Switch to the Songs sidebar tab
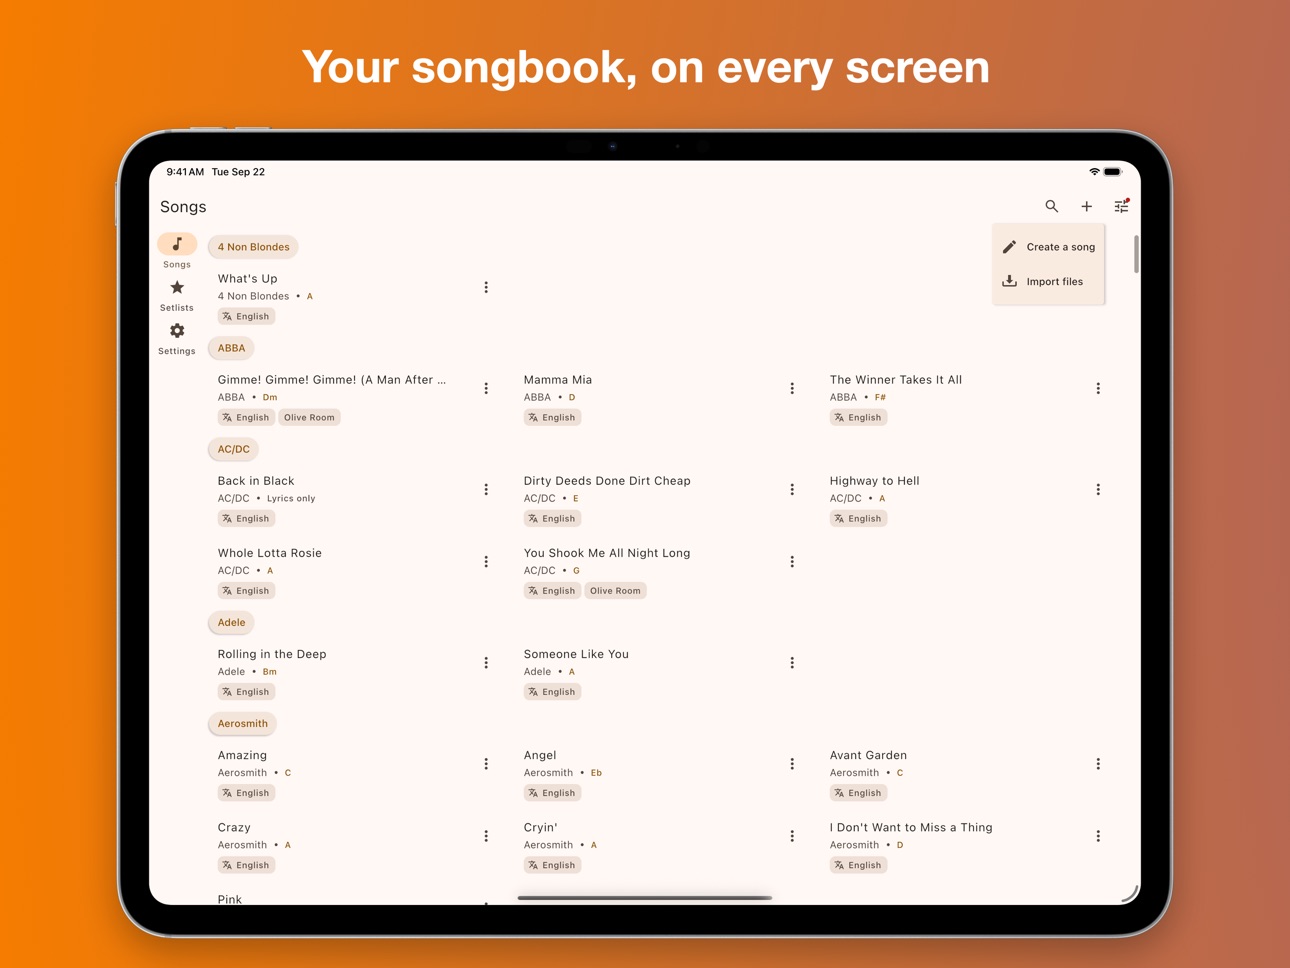 [177, 252]
